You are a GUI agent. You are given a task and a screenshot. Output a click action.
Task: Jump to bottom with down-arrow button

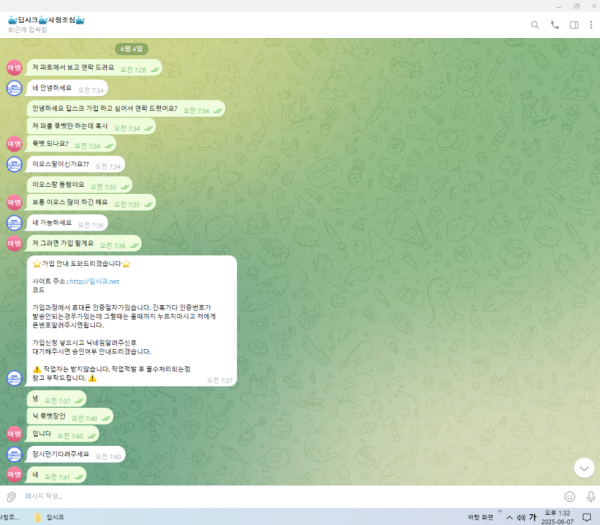[x=584, y=468]
